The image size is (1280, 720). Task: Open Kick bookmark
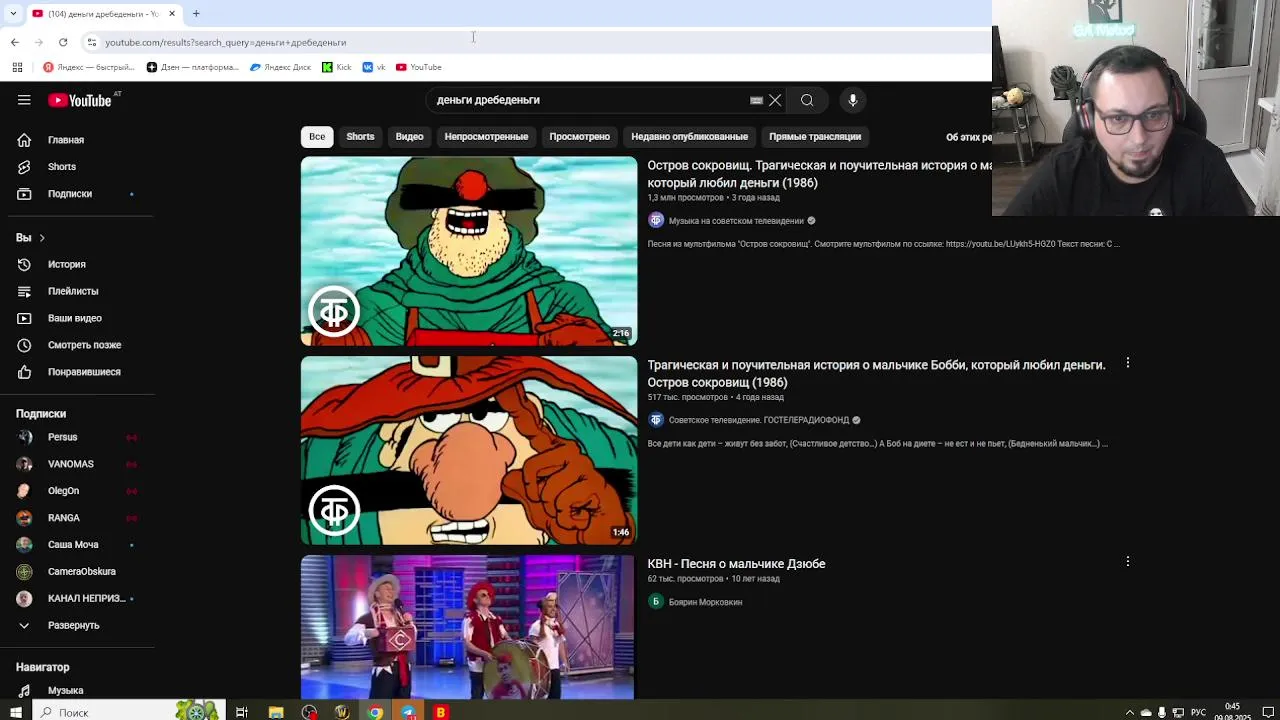337,67
